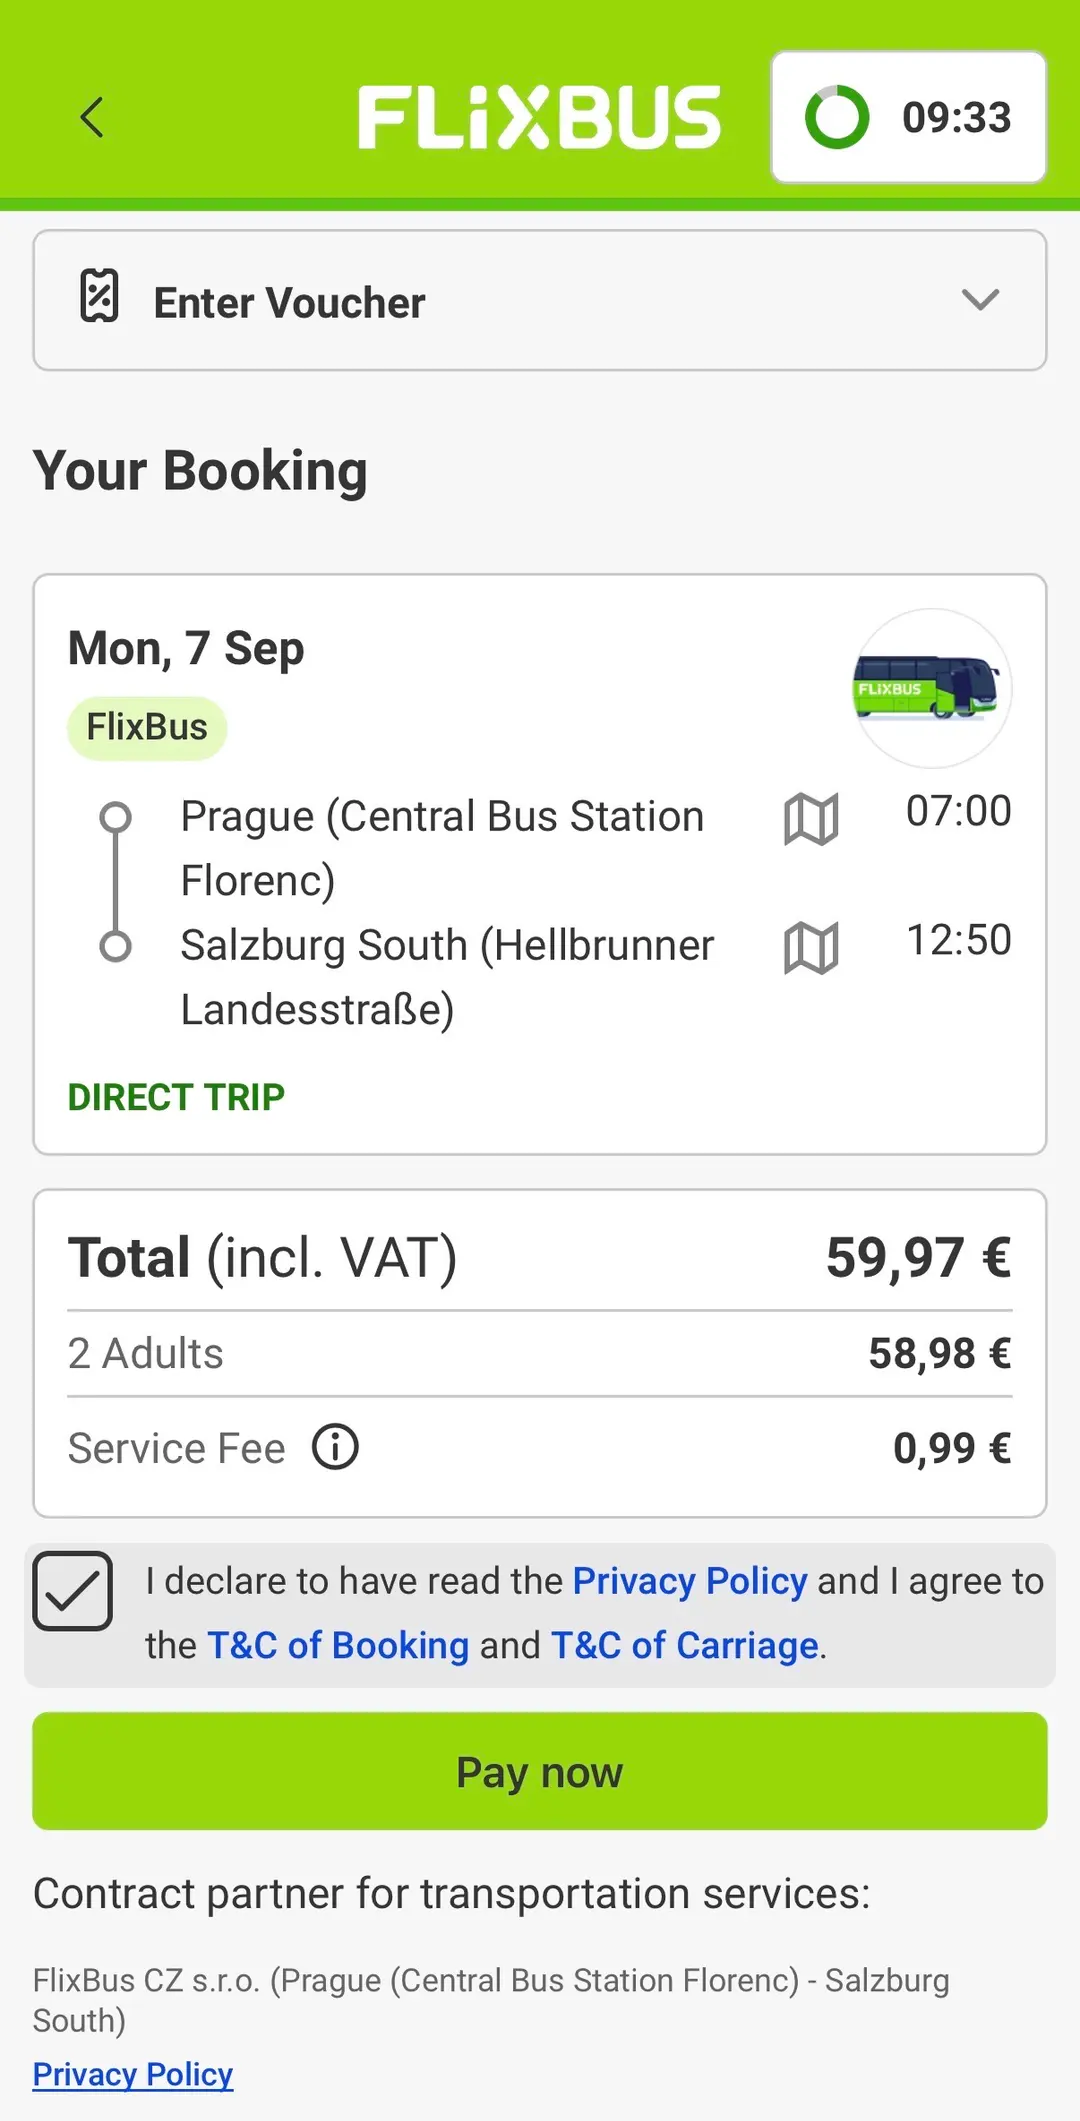Open the T&C of Carriage link

point(685,1645)
